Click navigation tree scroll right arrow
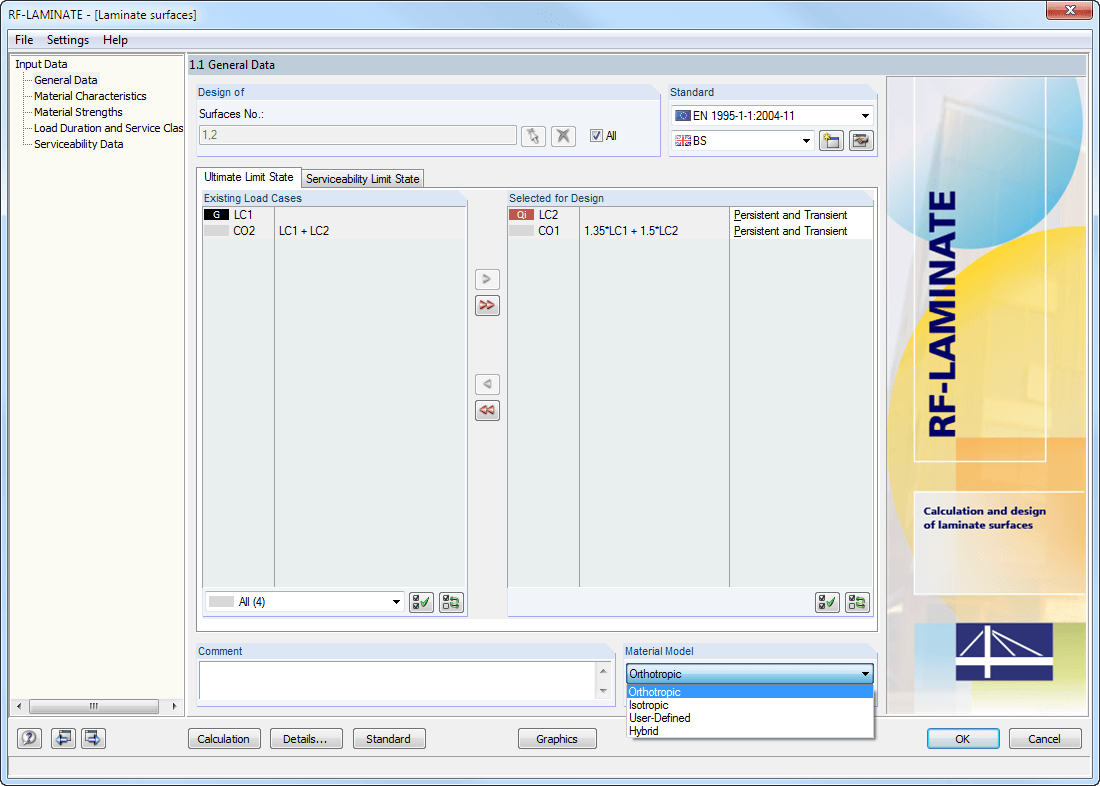Screen dimensions: 1100x786 tap(174, 707)
